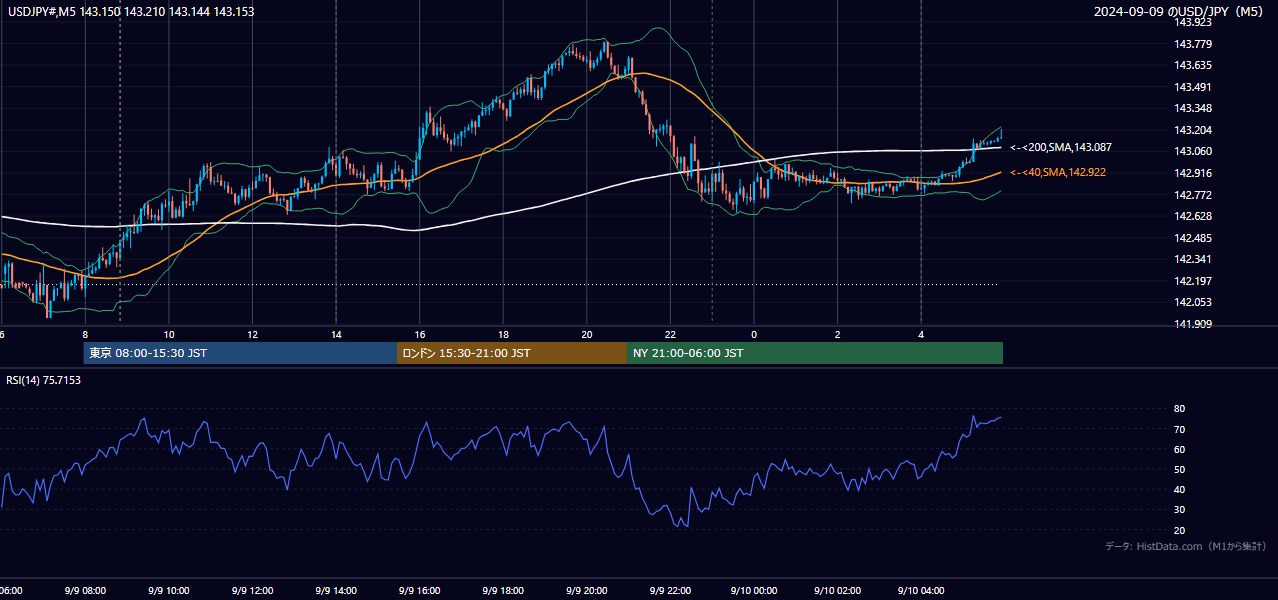Click the 9/10 04:00 date axis label
This screenshot has height=600, width=1278.
pos(920,591)
